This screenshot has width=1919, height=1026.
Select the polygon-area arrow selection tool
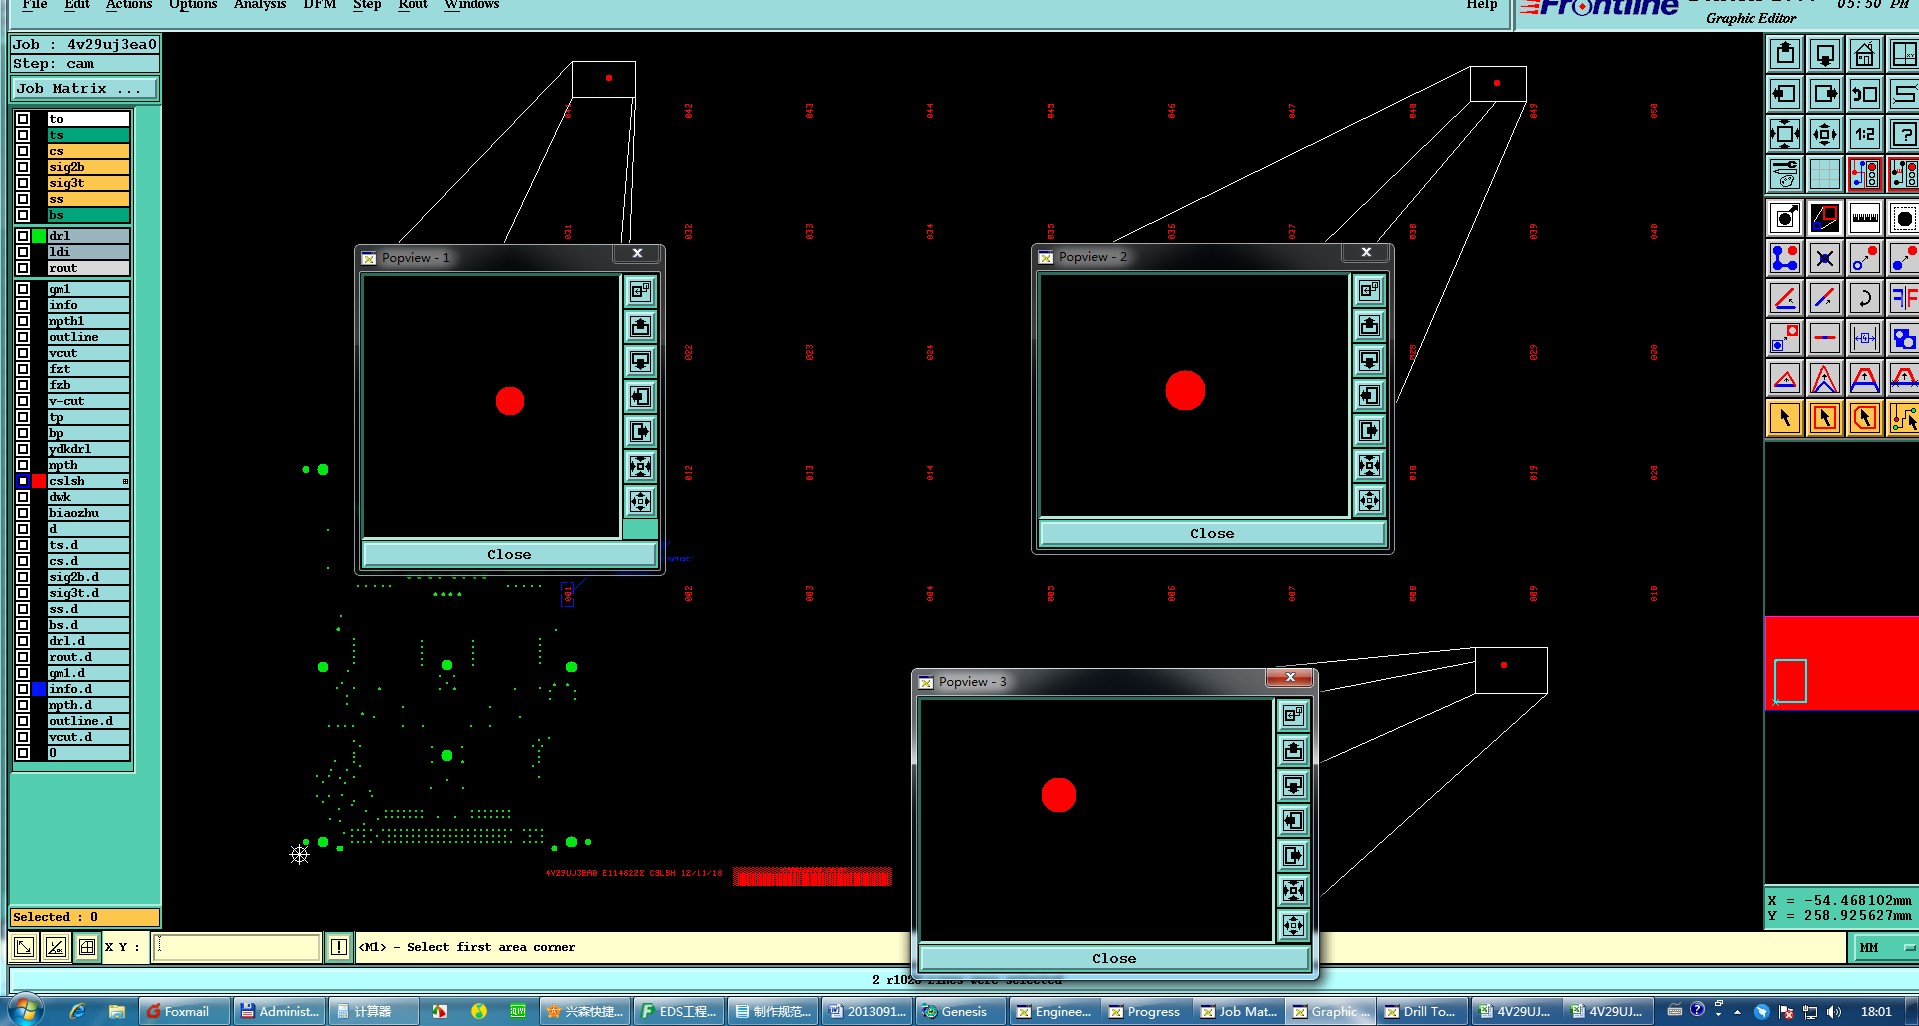[x=1865, y=418]
